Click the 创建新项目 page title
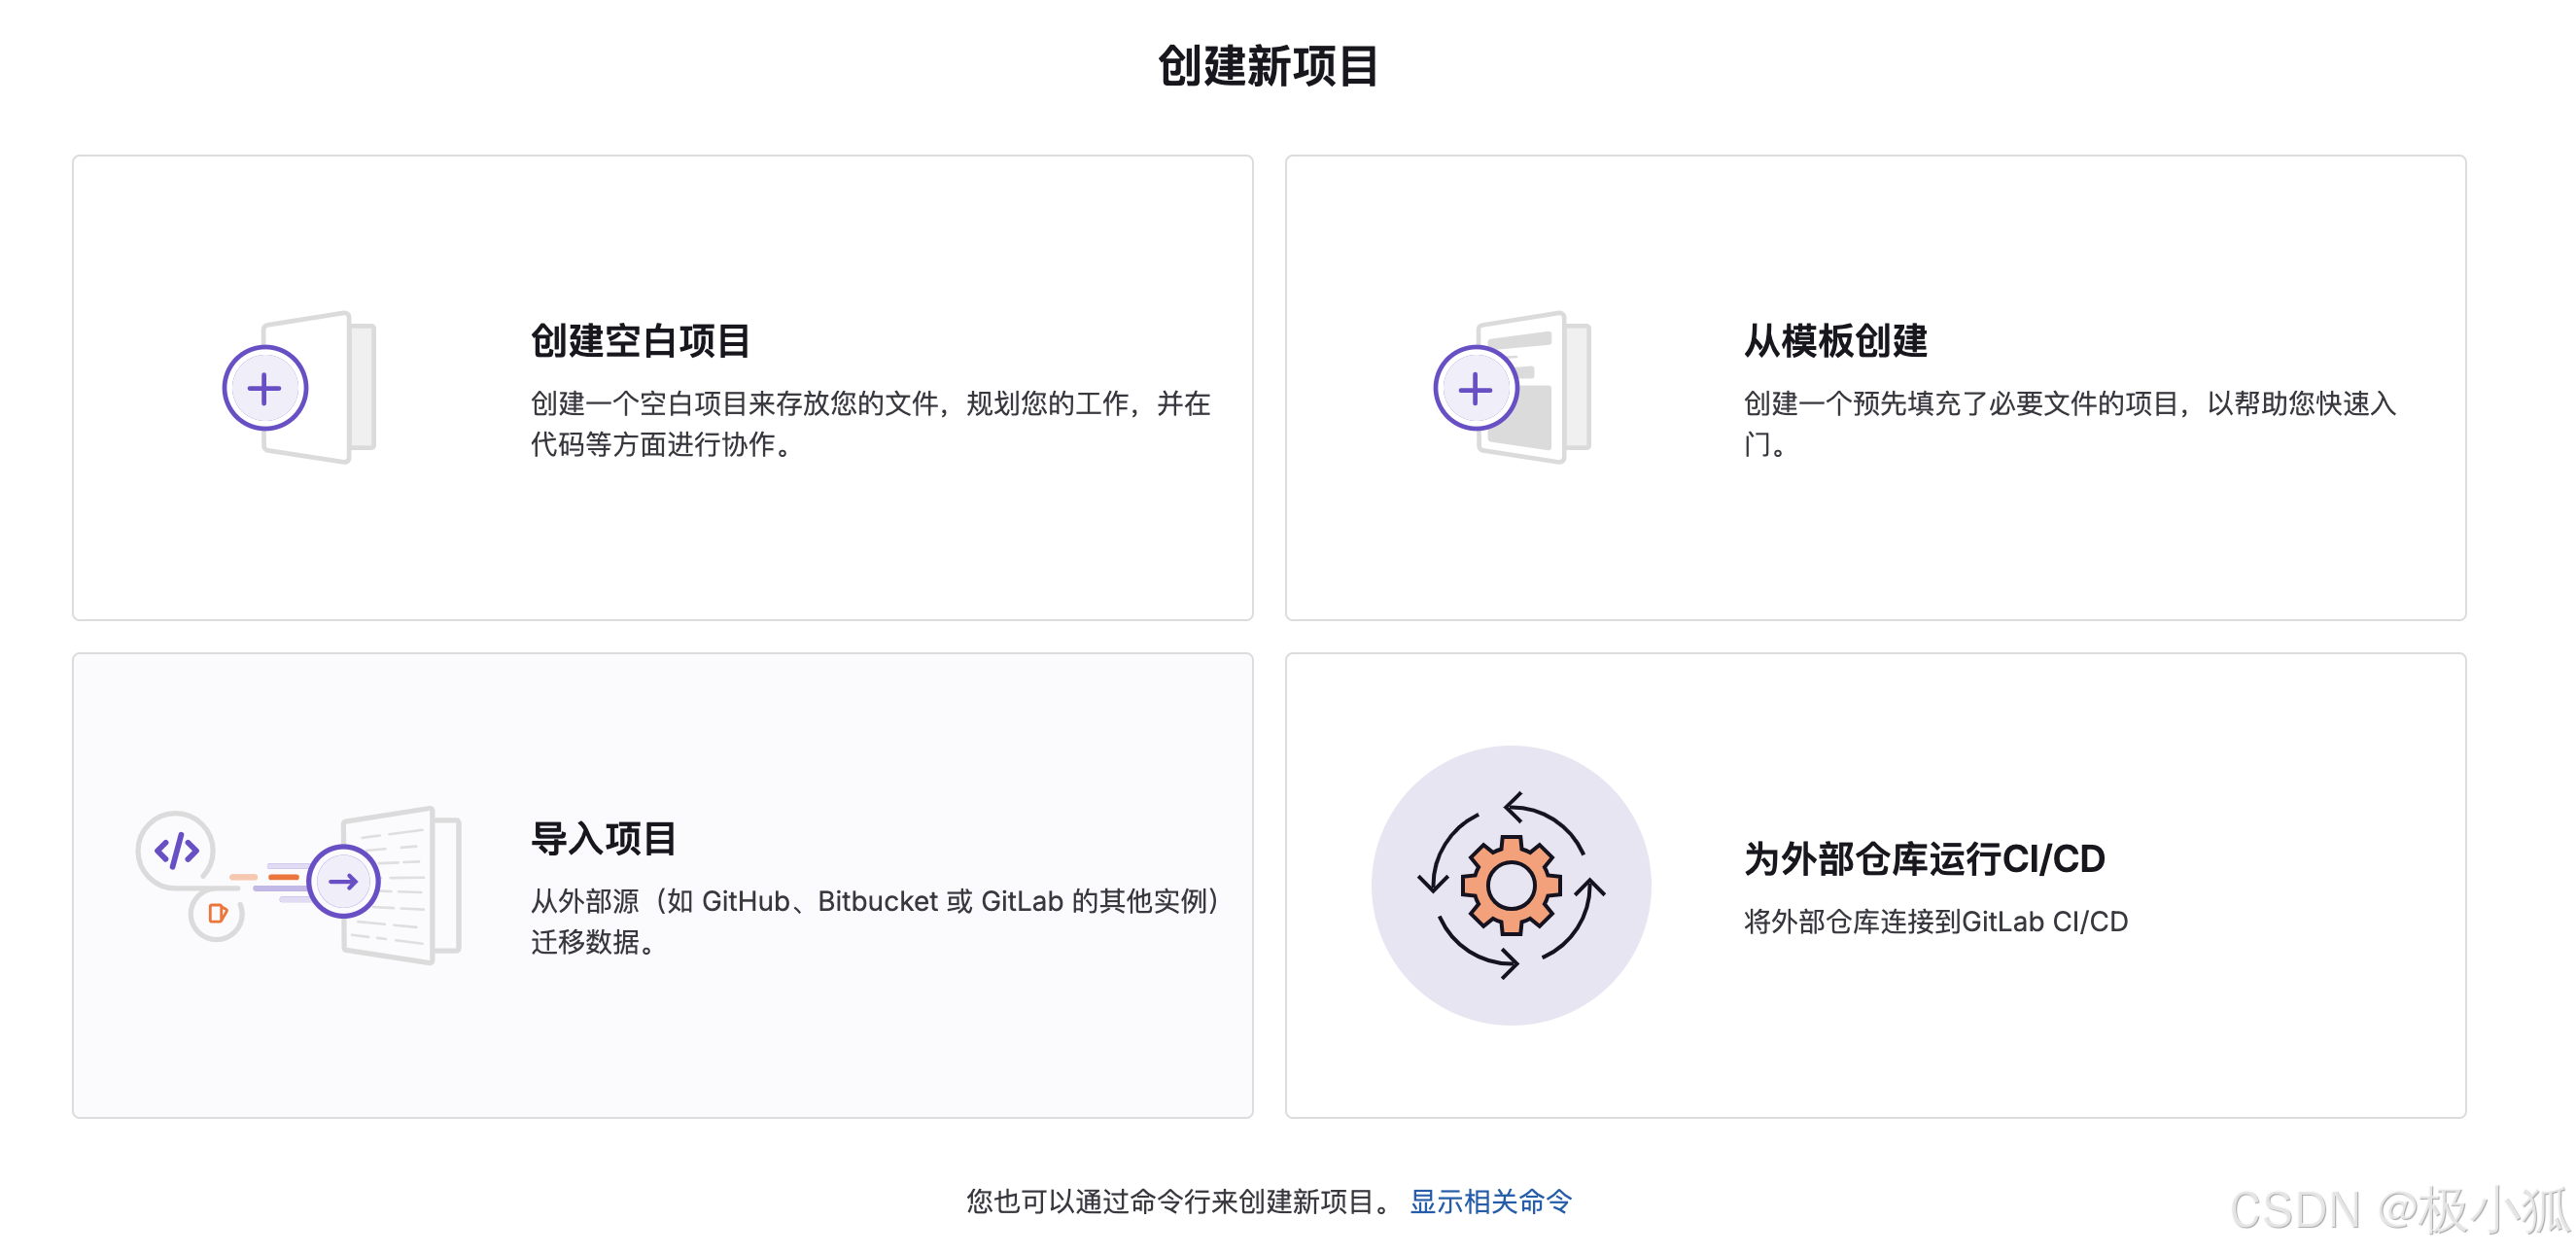The image size is (2576, 1254). pyautogui.click(x=1268, y=67)
